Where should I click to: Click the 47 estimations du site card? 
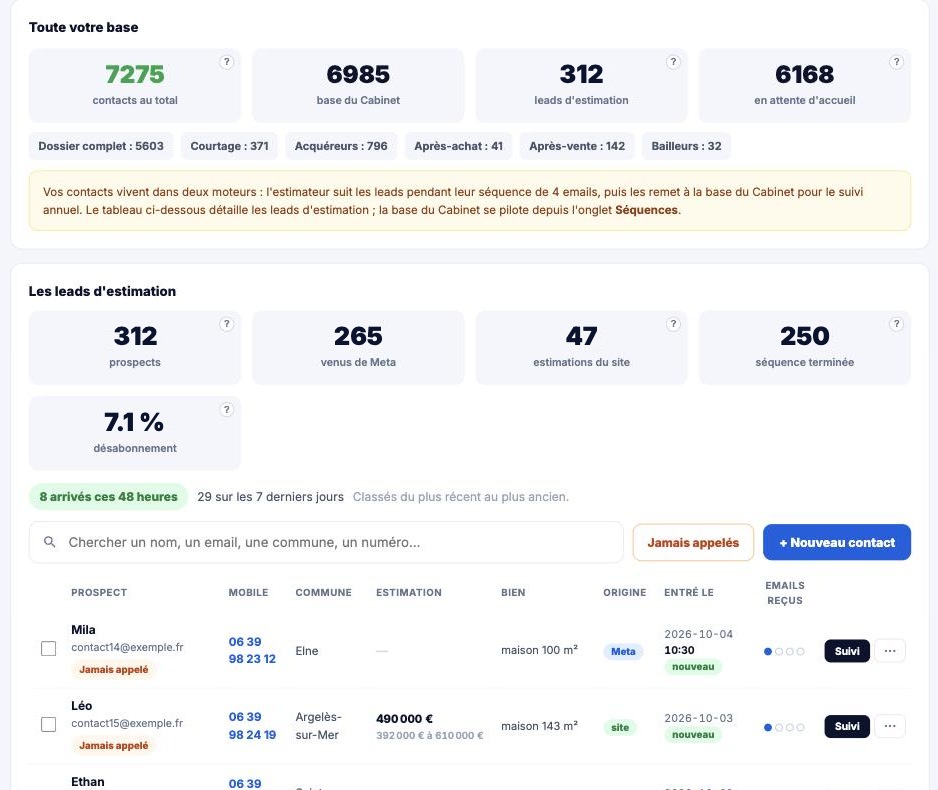[581, 347]
